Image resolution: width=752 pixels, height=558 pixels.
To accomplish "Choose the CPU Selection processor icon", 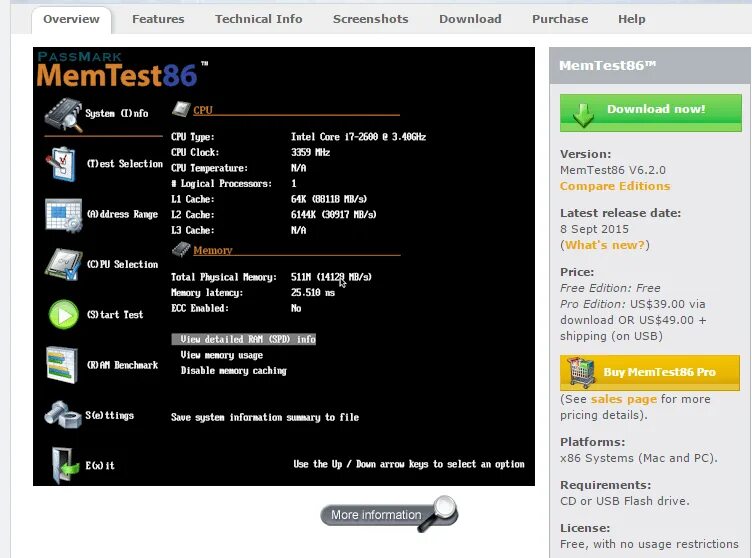I will pyautogui.click(x=62, y=264).
